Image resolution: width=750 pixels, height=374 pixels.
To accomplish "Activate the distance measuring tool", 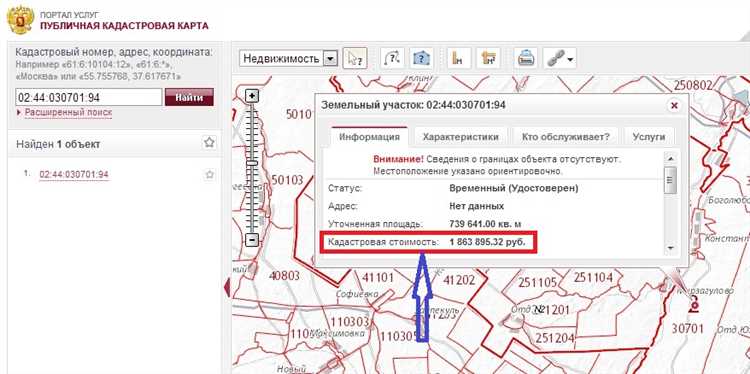I will (458, 59).
